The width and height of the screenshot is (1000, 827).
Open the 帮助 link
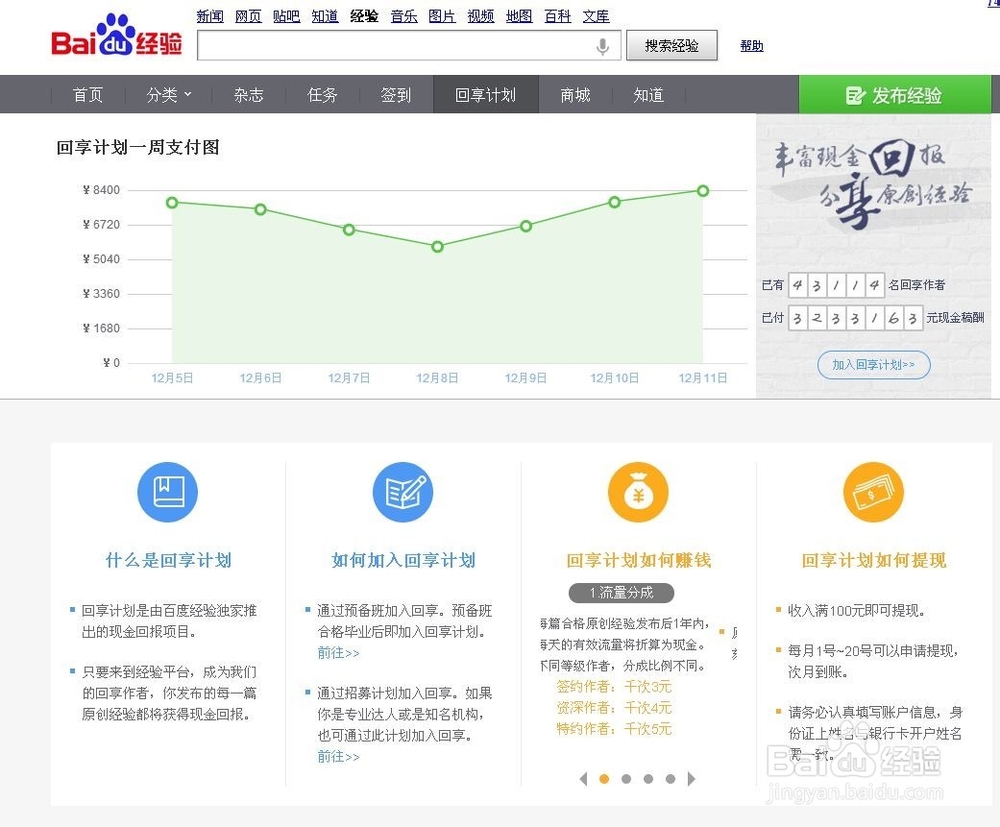752,45
